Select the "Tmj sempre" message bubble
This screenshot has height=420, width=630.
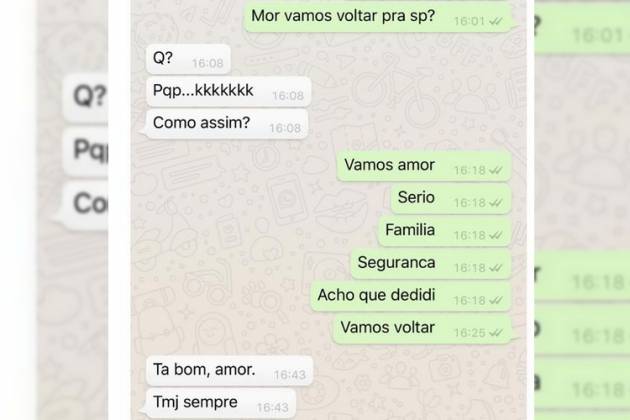click(x=220, y=403)
